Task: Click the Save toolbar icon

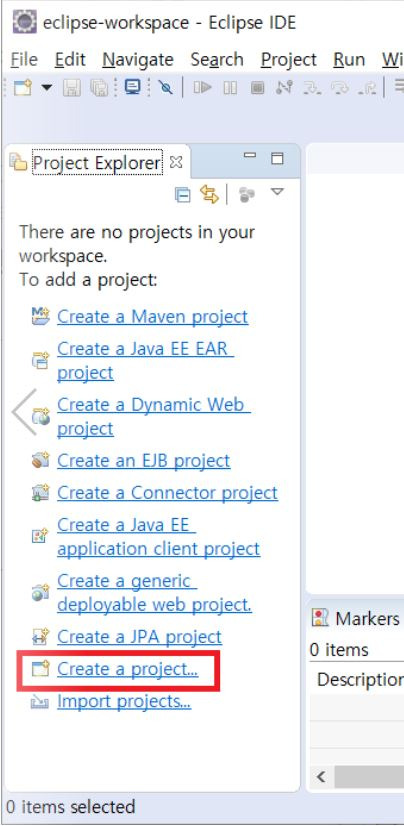Action: 72,87
